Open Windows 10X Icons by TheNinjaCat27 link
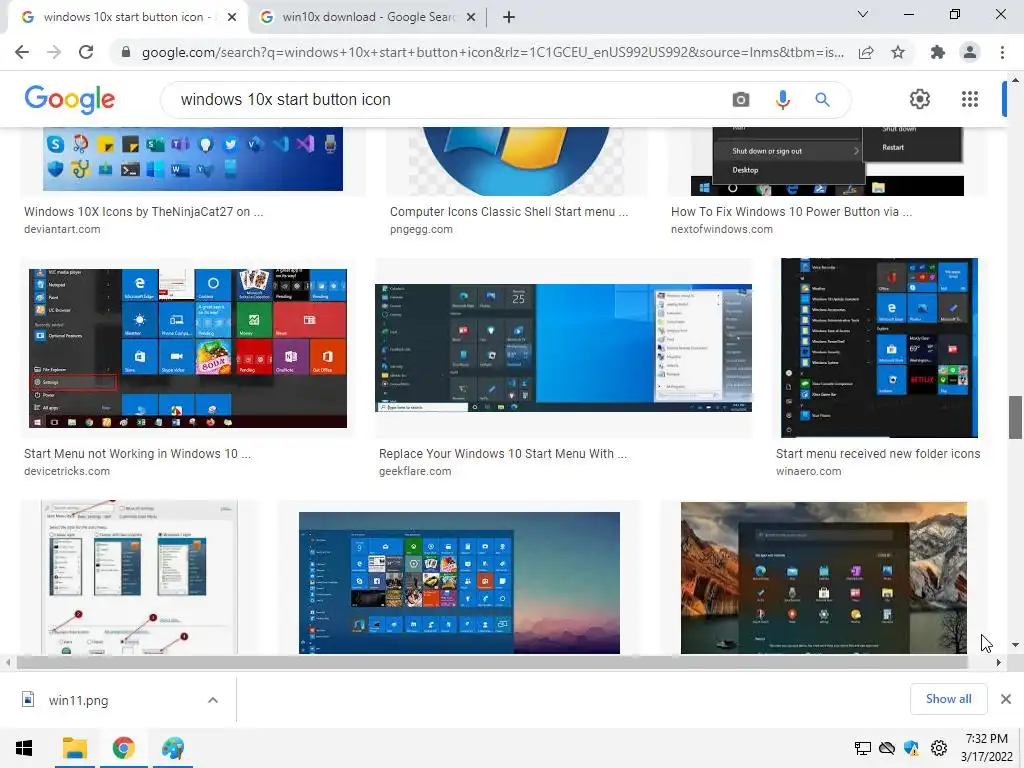1024x768 pixels. (x=144, y=212)
